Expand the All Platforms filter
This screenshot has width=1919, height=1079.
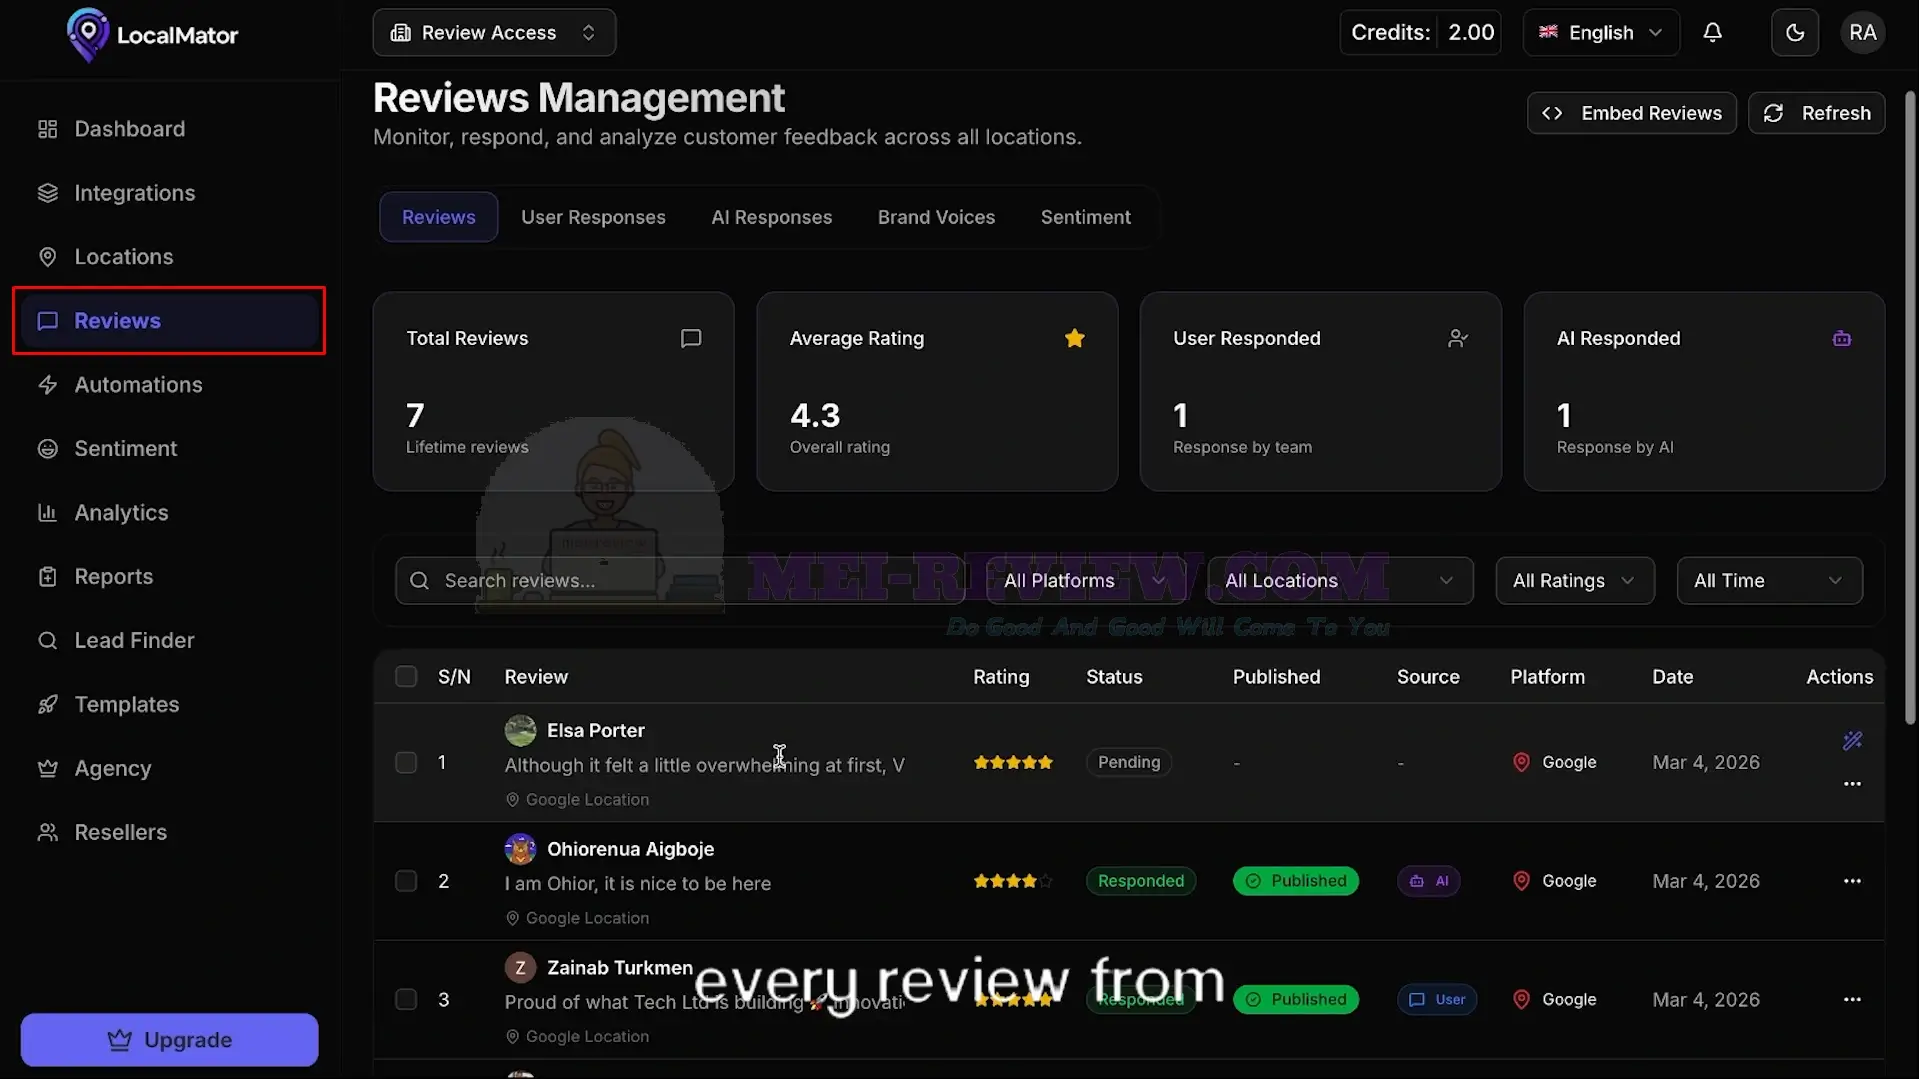(1085, 581)
